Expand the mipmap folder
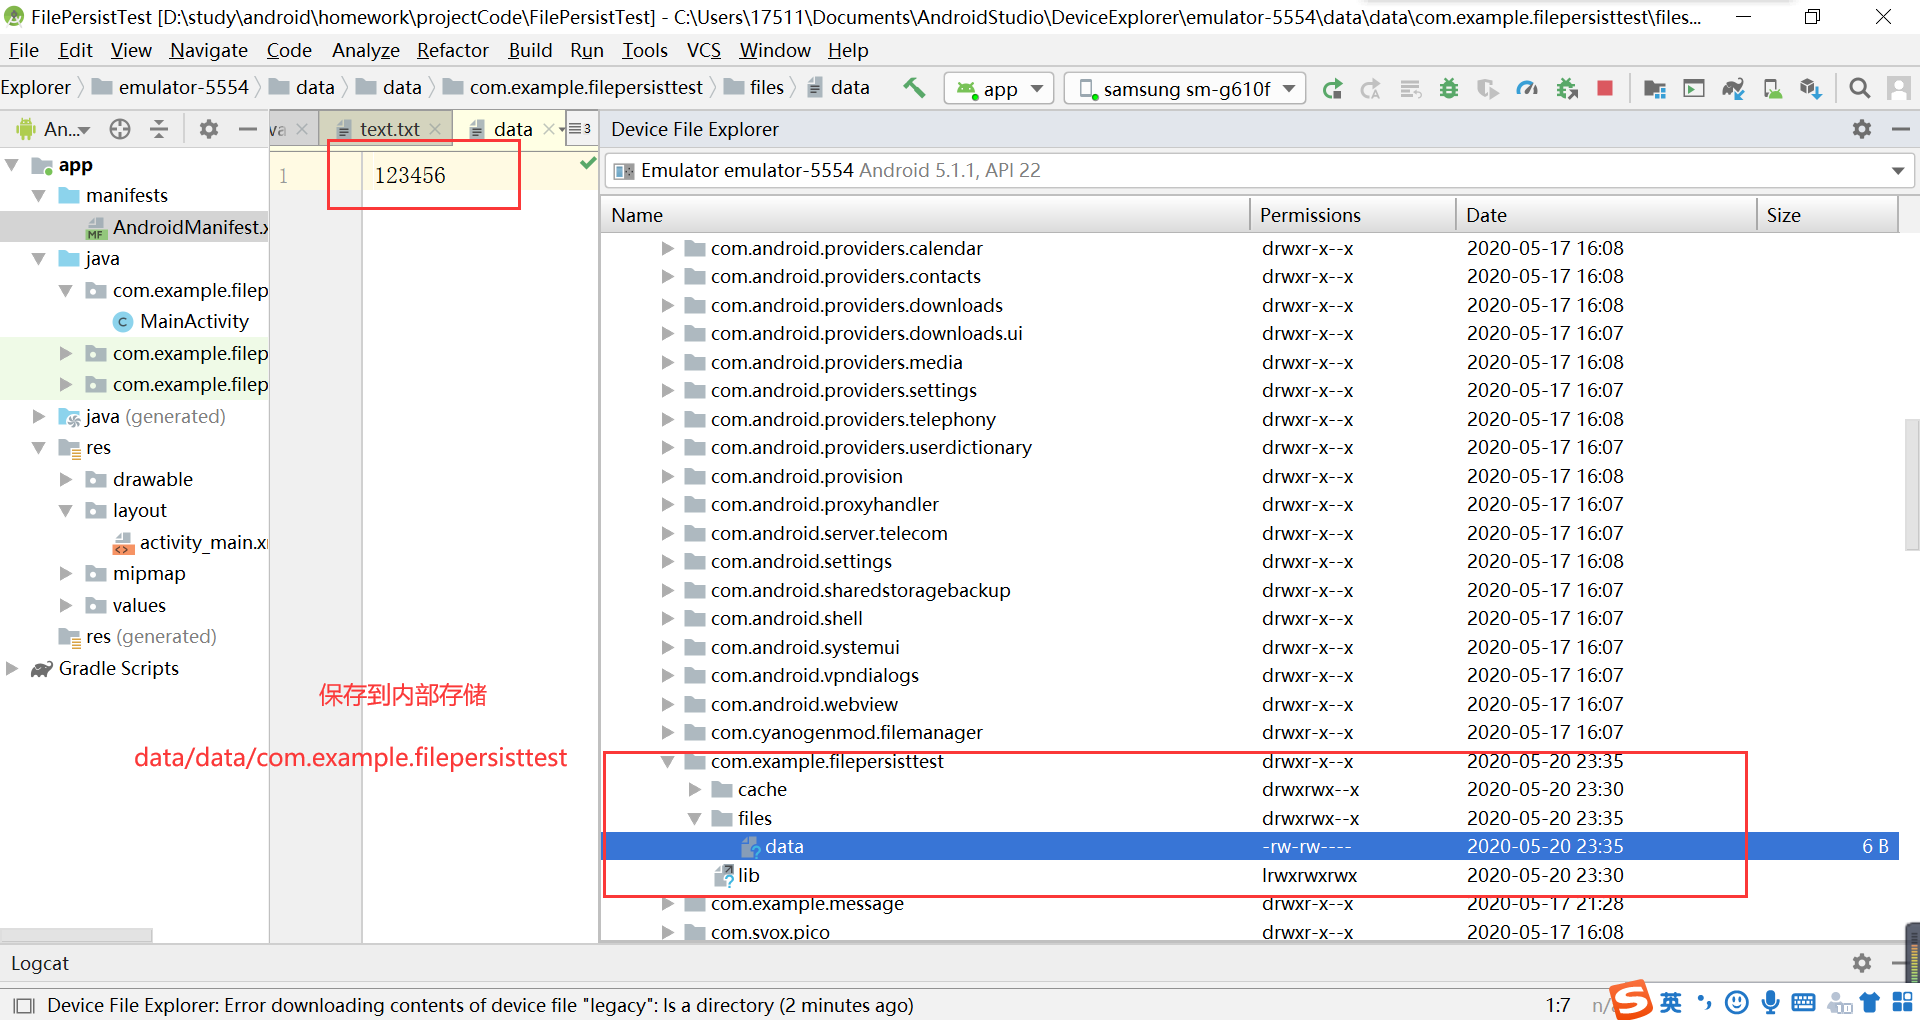 pyautogui.click(x=66, y=574)
